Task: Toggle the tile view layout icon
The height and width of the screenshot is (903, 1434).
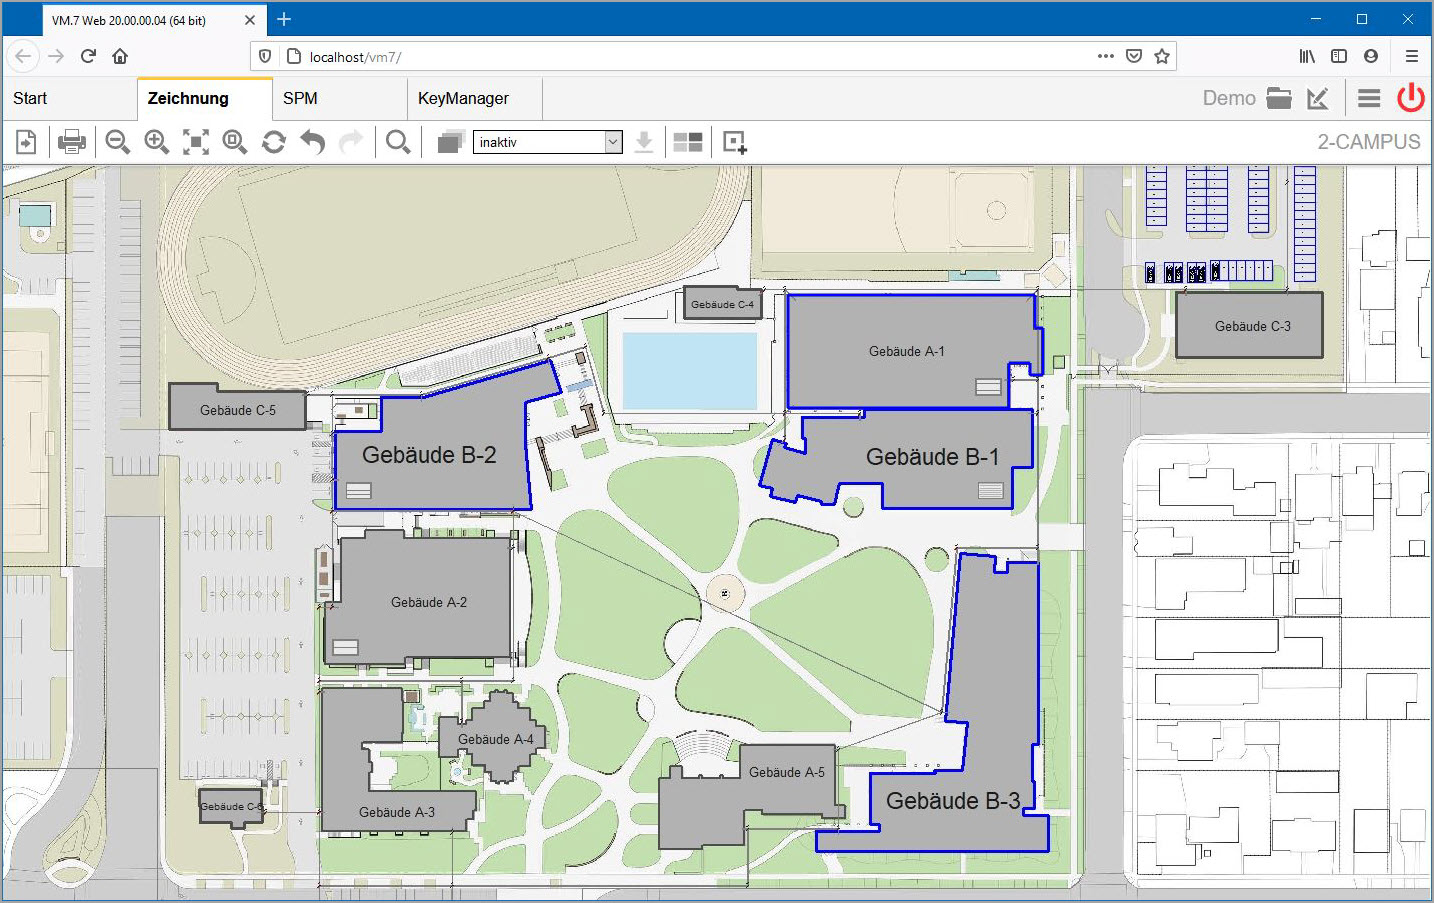Action: [x=688, y=142]
